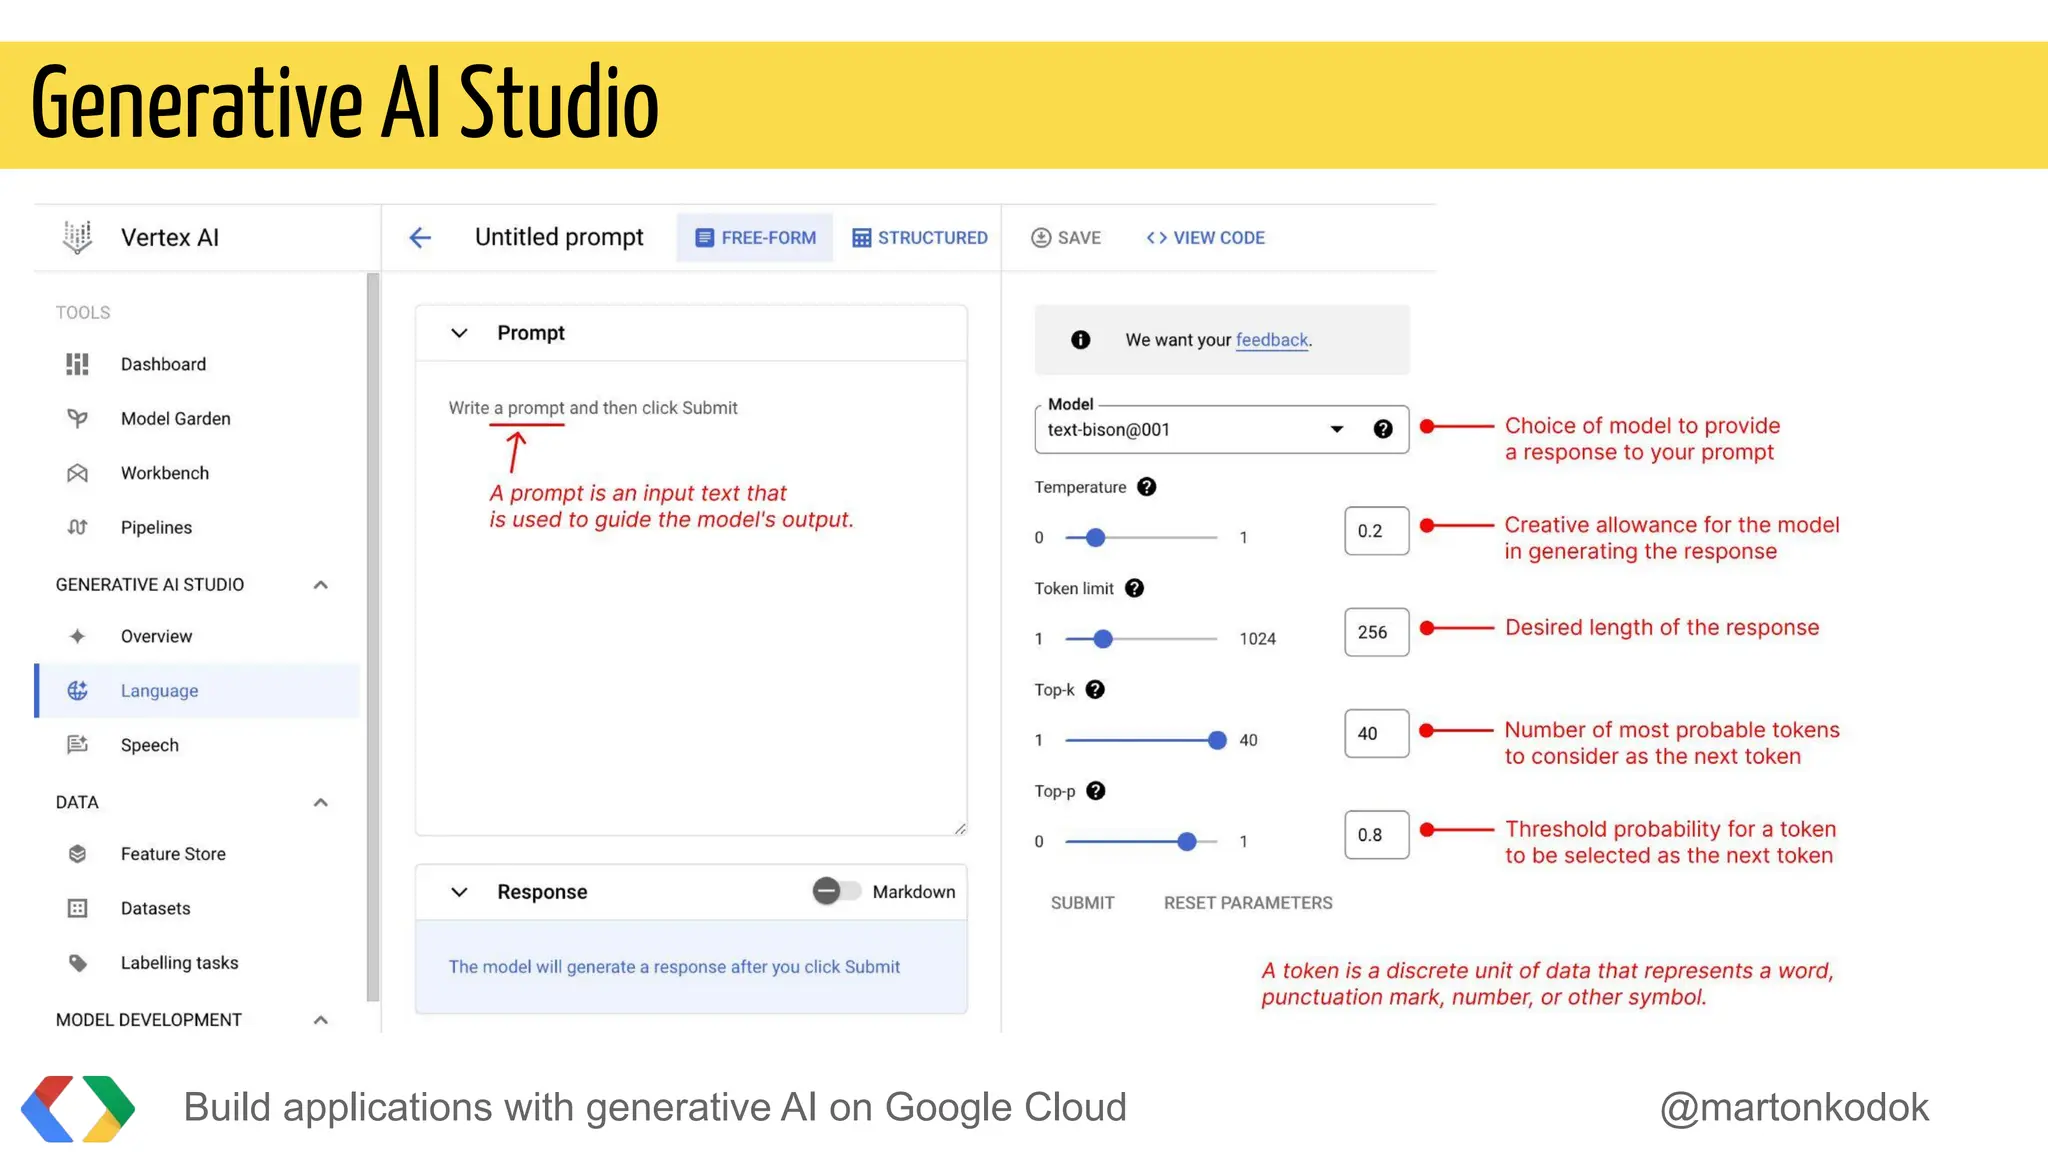Click the Dashboard icon in sidebar
Viewport: 2048px width, 1152px height.
(77, 364)
